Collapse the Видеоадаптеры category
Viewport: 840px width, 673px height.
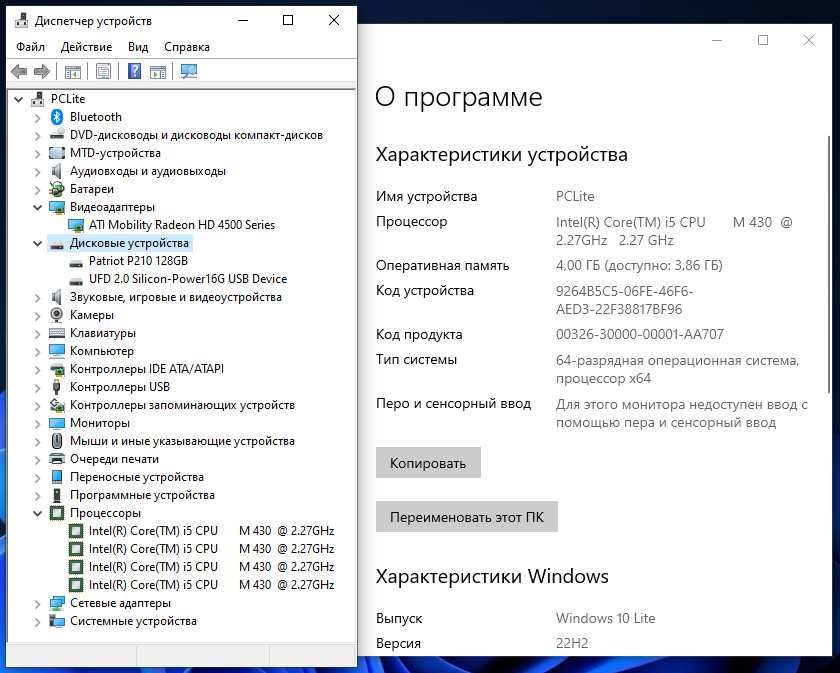(x=38, y=207)
